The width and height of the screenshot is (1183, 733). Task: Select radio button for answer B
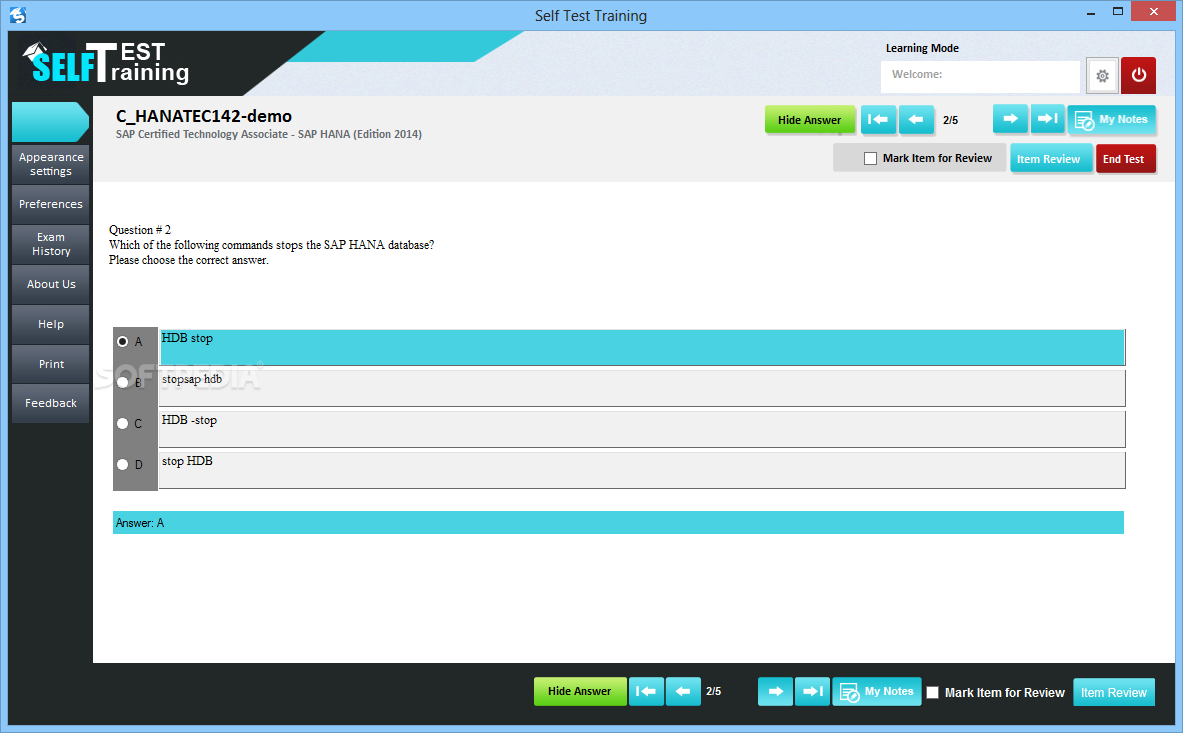pos(123,382)
